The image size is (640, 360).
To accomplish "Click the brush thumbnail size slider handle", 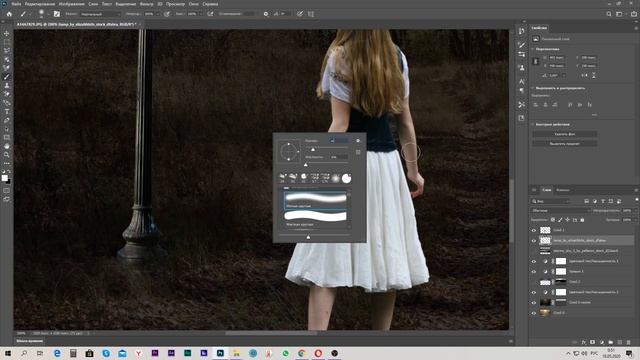I will [x=308, y=237].
